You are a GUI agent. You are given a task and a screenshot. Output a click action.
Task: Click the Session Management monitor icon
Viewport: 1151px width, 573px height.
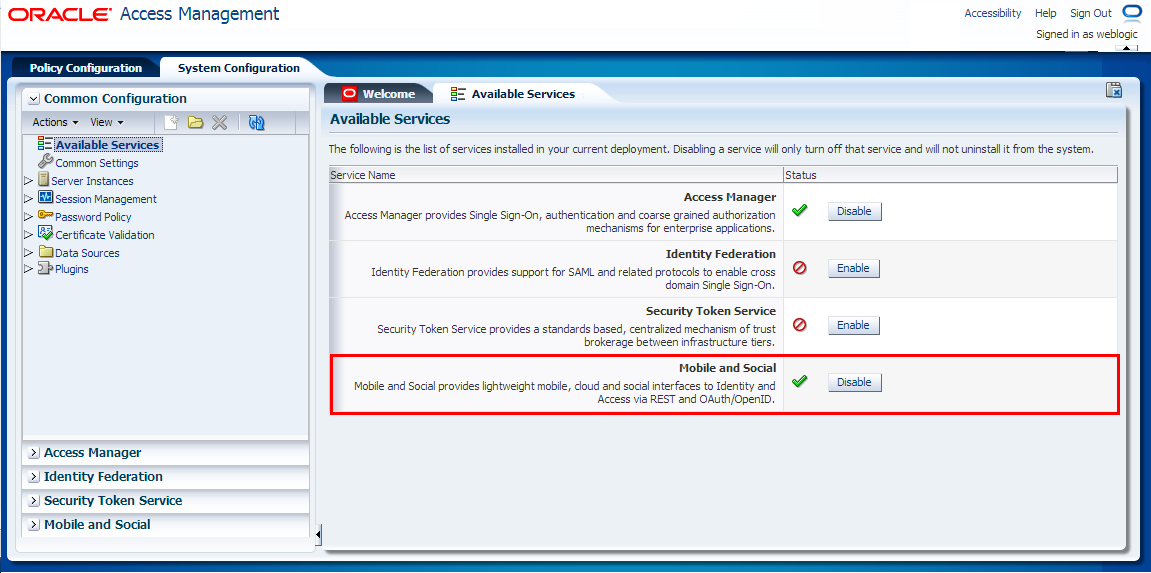pos(46,197)
